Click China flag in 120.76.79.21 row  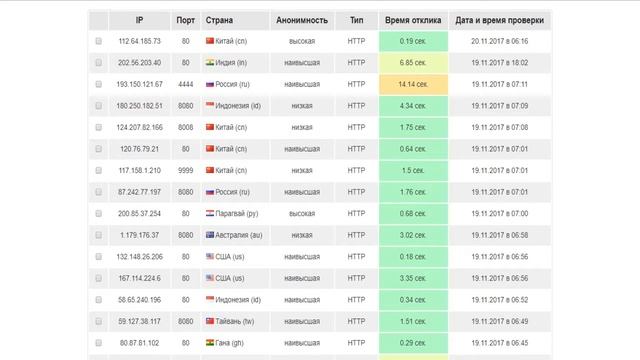pyautogui.click(x=210, y=149)
